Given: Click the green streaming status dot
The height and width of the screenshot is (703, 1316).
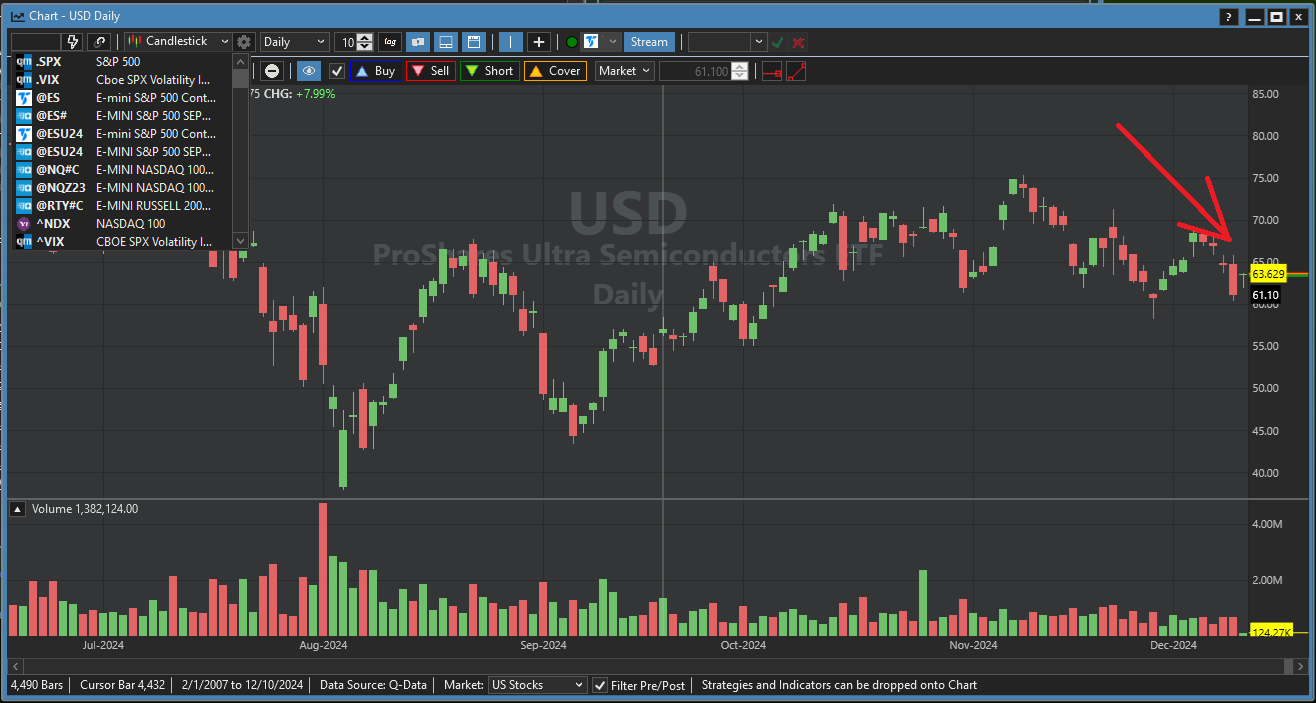Looking at the screenshot, I should [571, 42].
